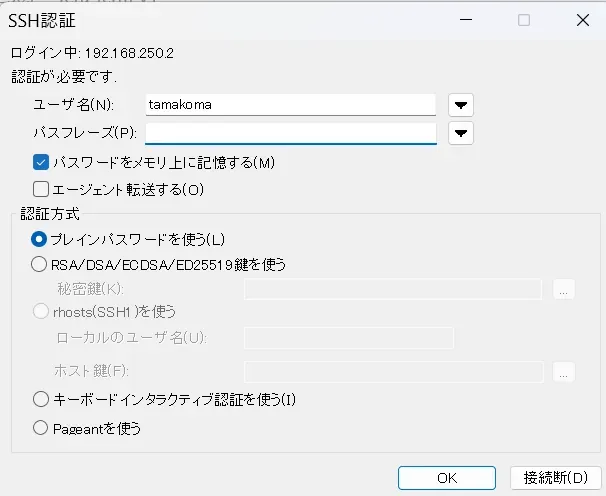
Task: Open the user name dropdown arrow
Action: [x=460, y=105]
